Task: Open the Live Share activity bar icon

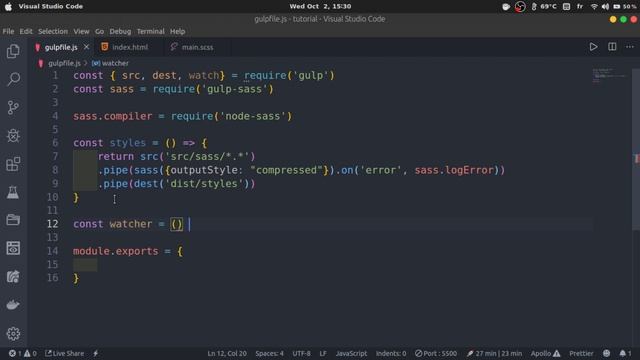Action: (13, 277)
